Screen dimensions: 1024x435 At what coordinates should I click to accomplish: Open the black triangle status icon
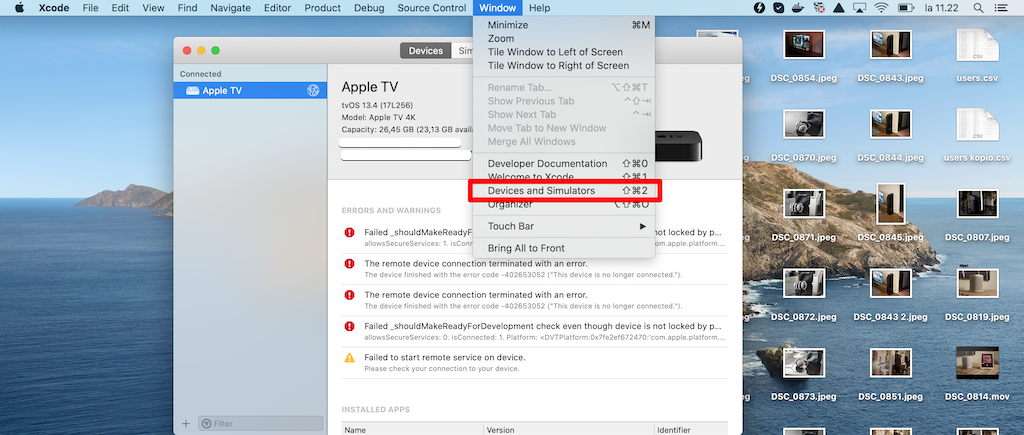pos(839,8)
